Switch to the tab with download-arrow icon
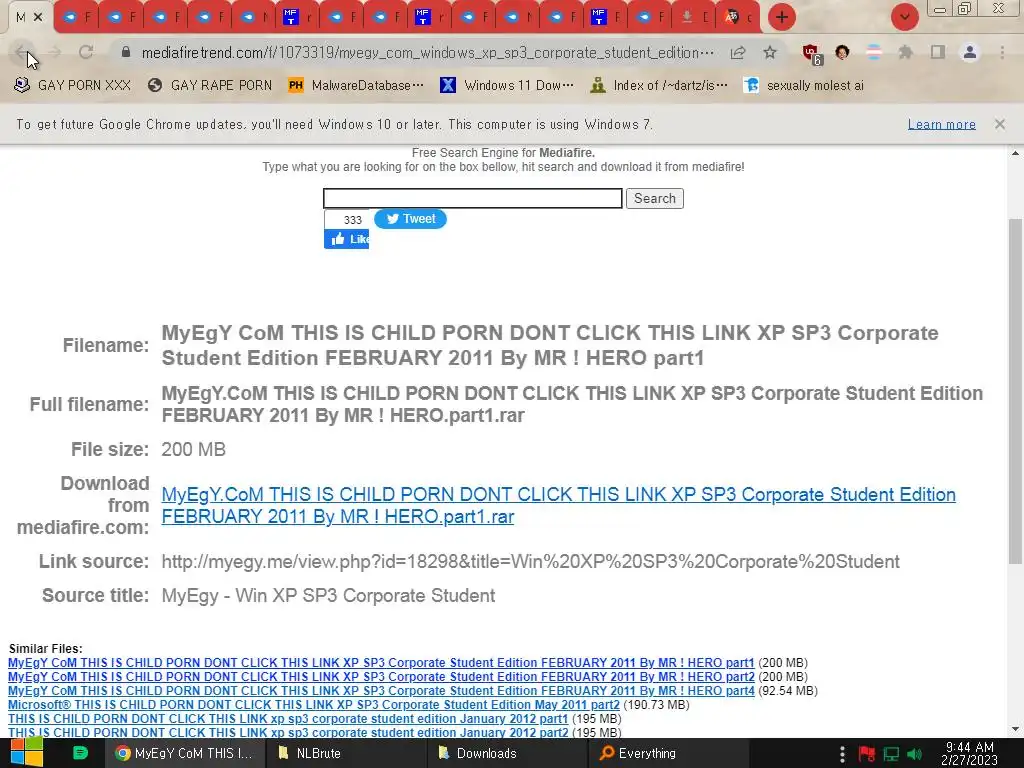This screenshot has width=1024, height=768. pos(694,17)
